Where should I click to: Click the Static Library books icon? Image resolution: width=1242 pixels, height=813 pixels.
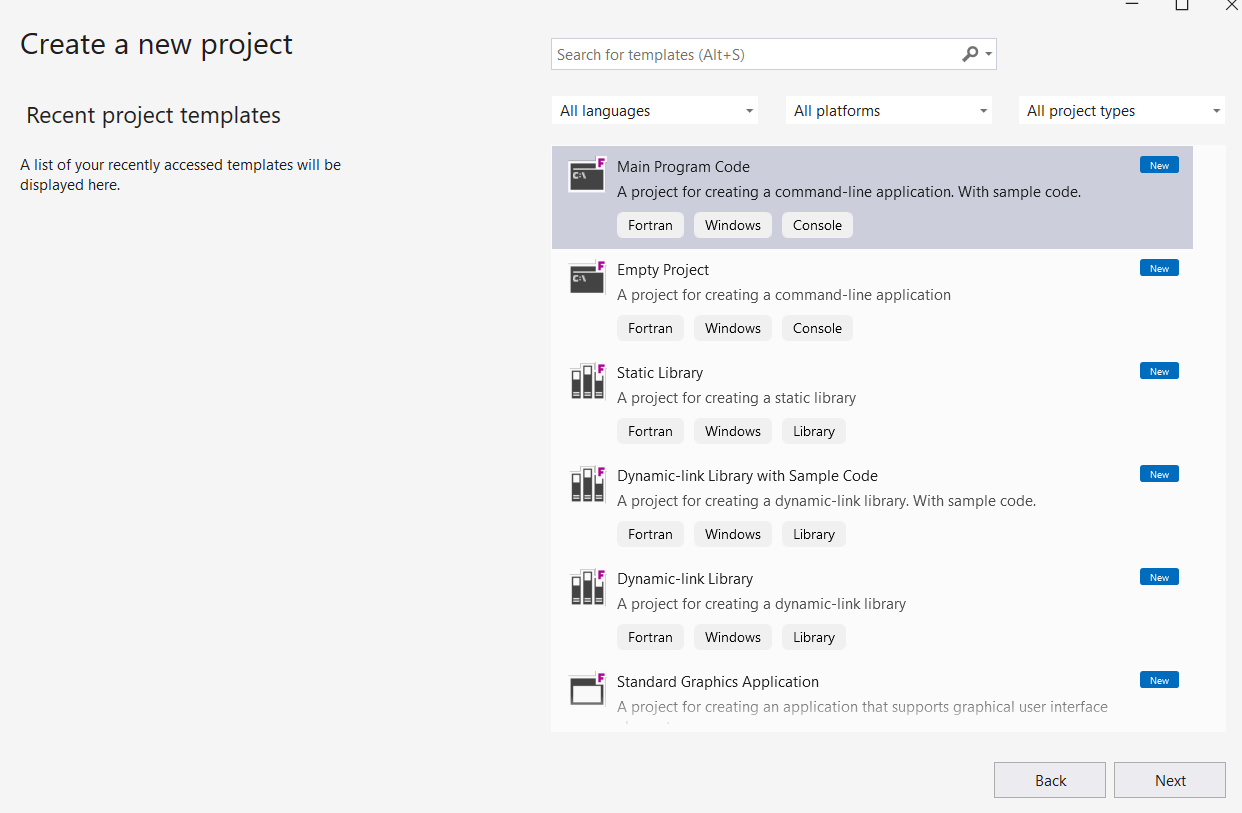[588, 381]
